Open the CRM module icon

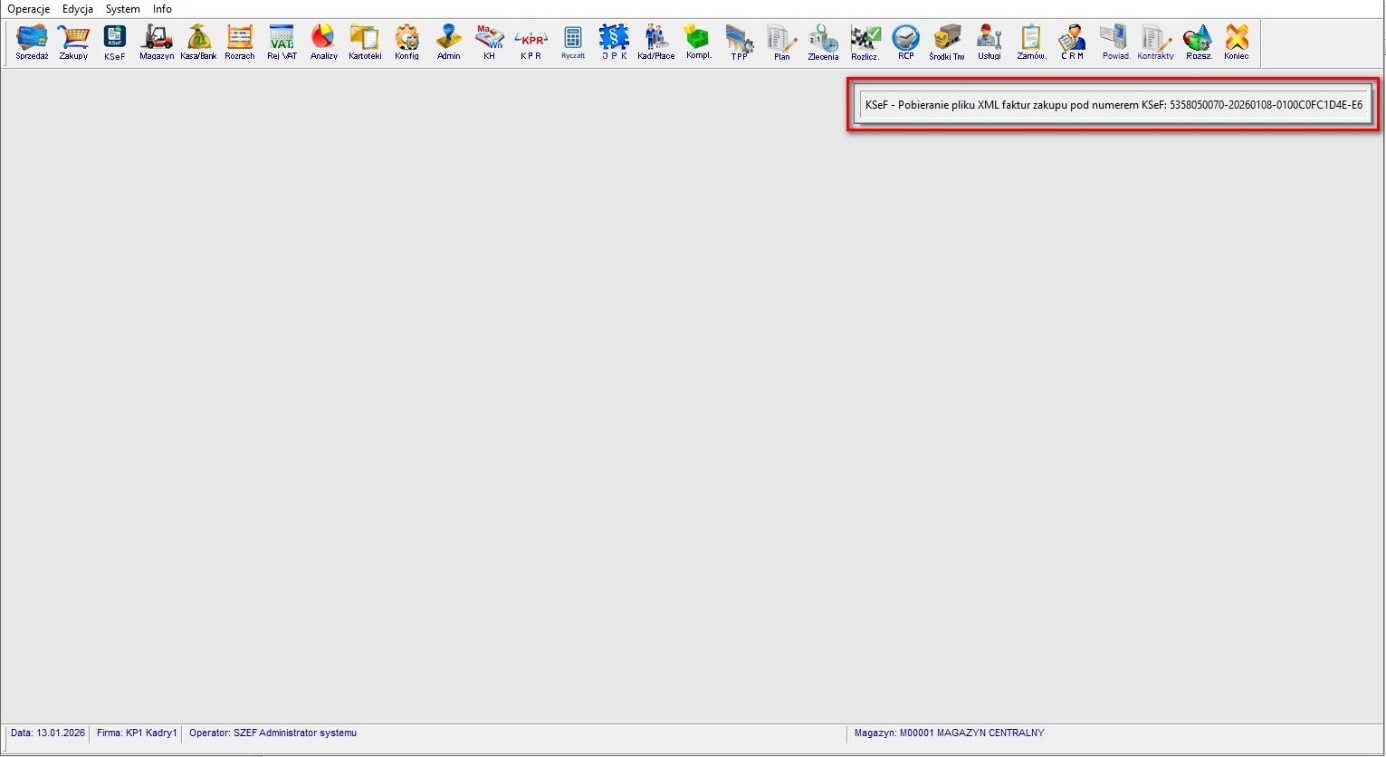click(x=1072, y=42)
